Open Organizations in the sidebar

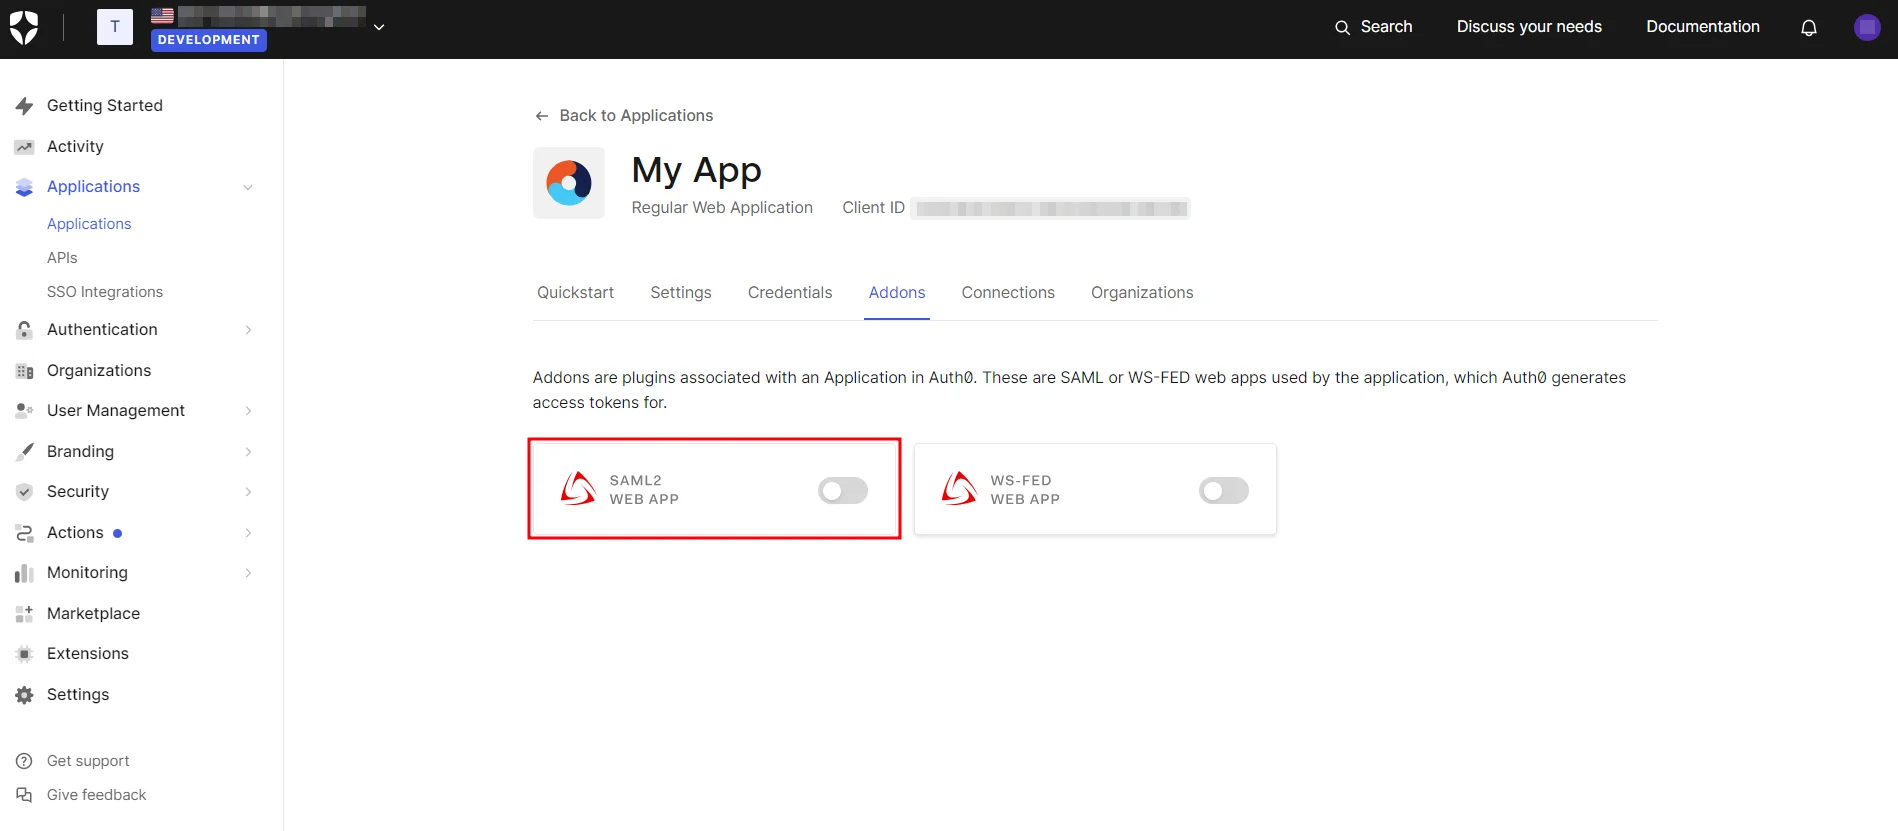[99, 370]
